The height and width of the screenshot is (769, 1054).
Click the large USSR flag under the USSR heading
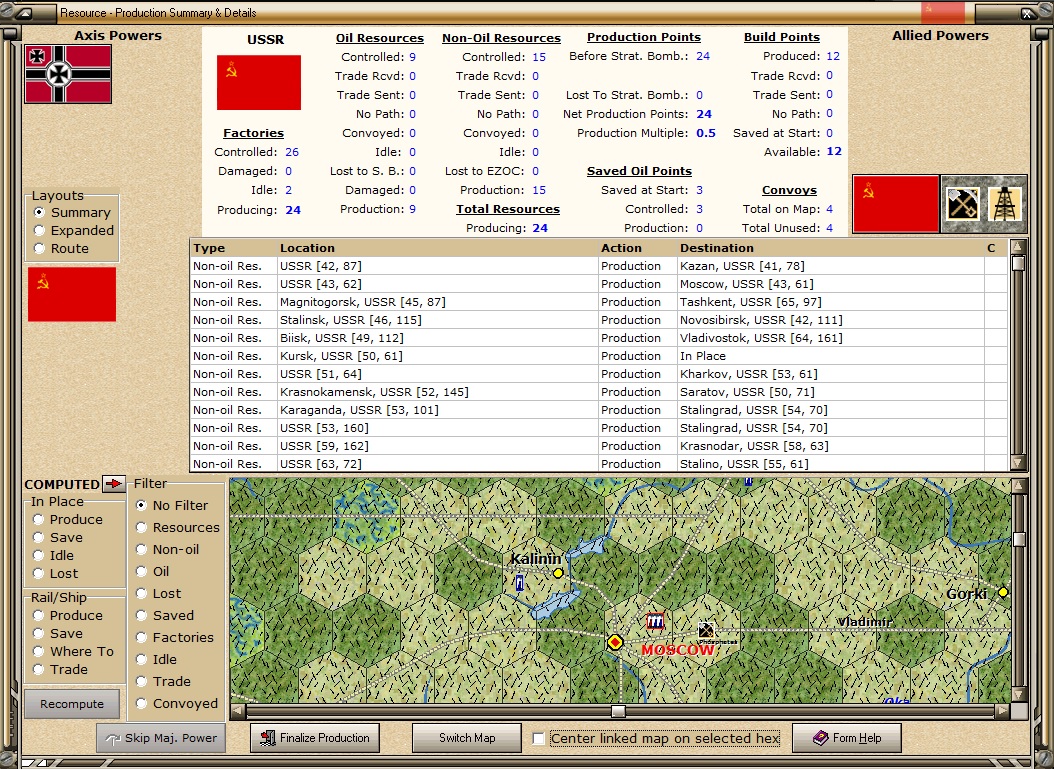pos(259,83)
